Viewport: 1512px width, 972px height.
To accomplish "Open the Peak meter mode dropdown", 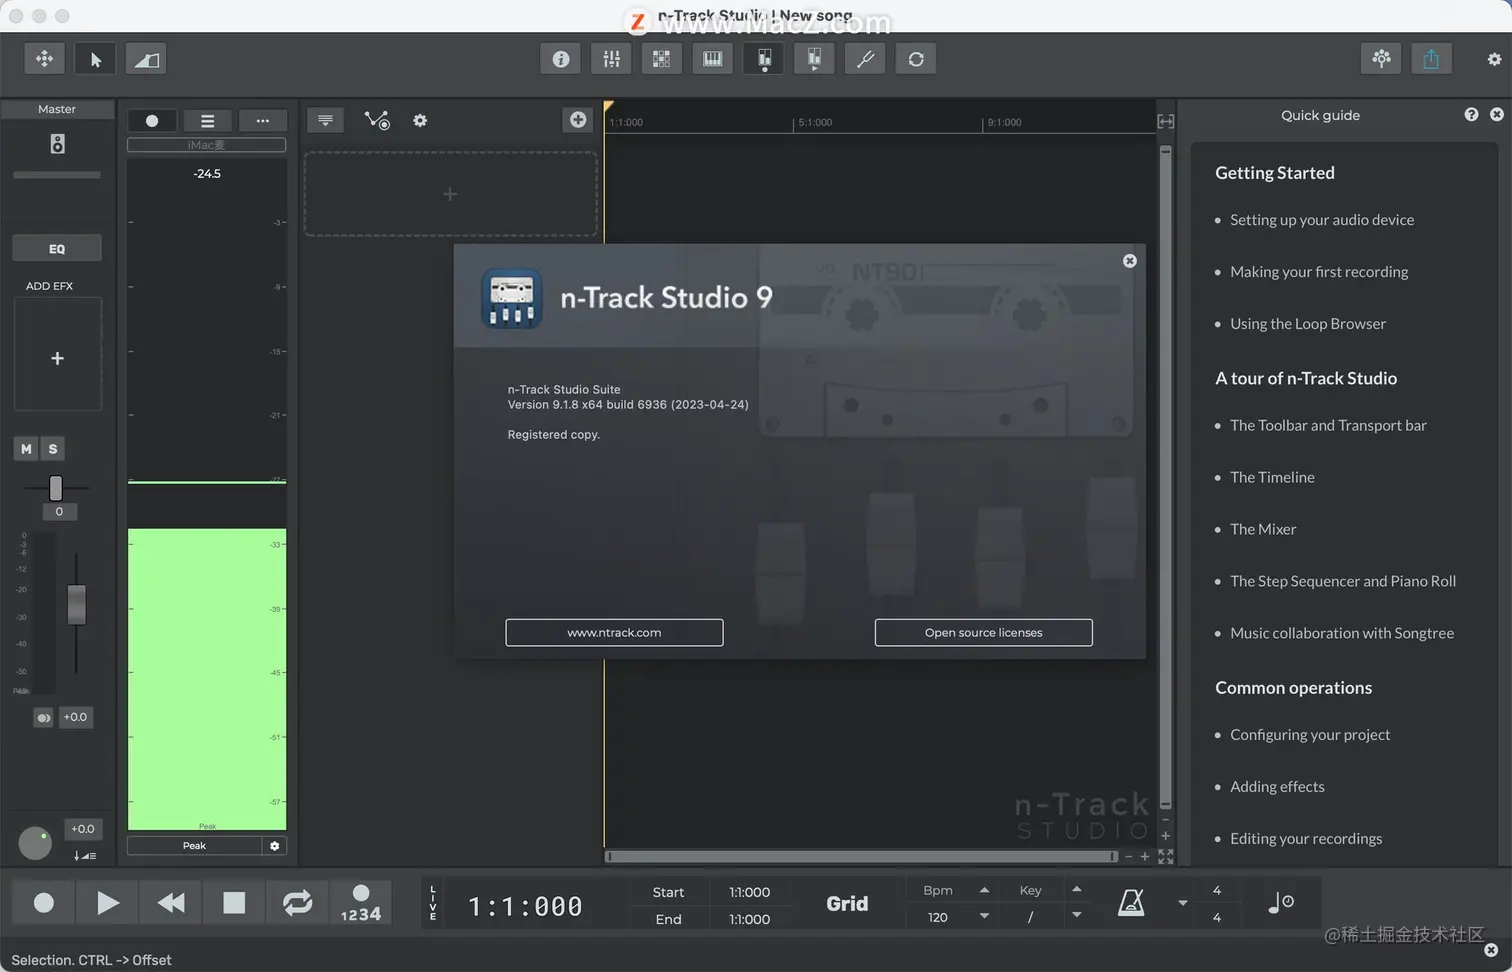I will click(195, 846).
